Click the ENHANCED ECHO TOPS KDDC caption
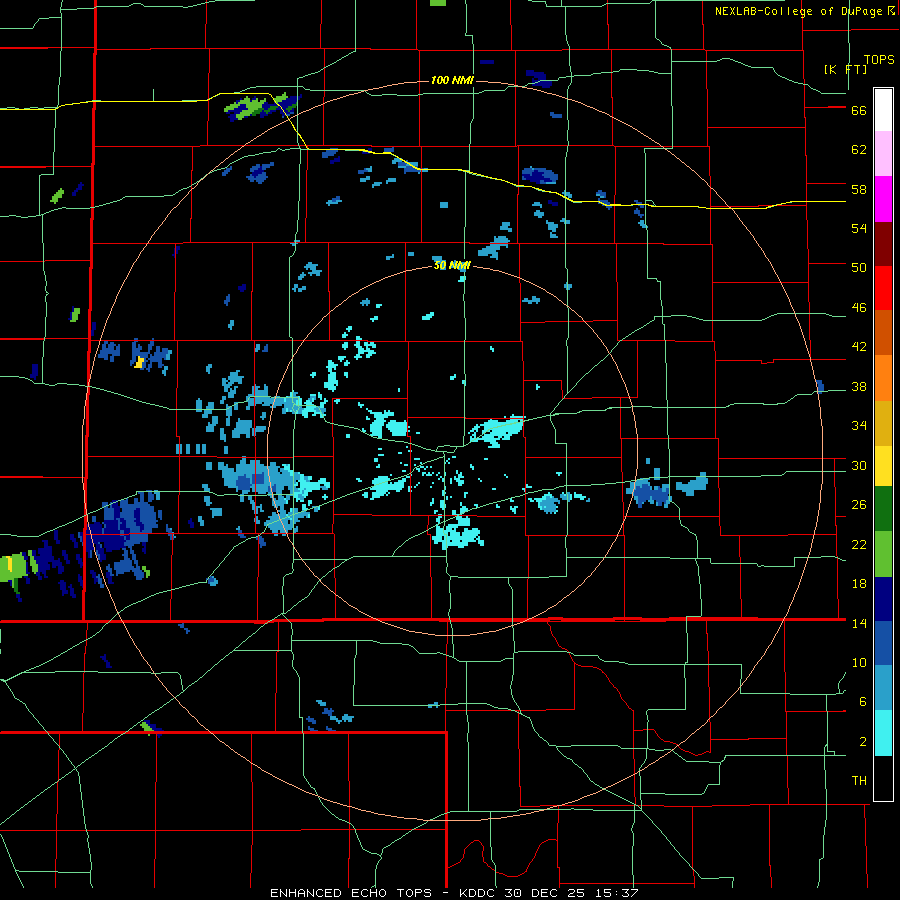The height and width of the screenshot is (900, 900). [x=454, y=893]
